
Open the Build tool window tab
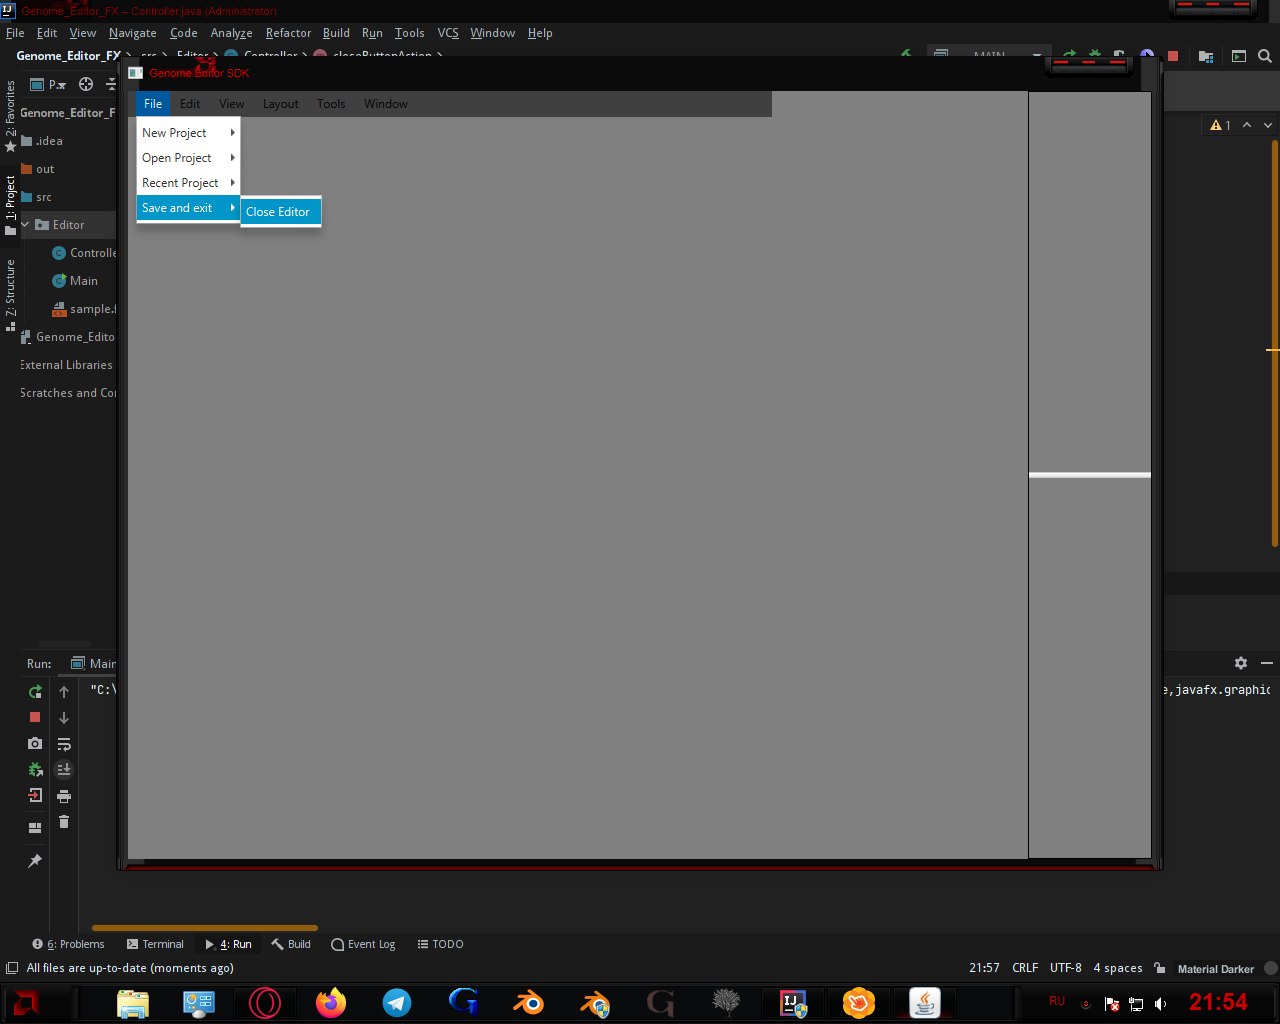[x=291, y=944]
